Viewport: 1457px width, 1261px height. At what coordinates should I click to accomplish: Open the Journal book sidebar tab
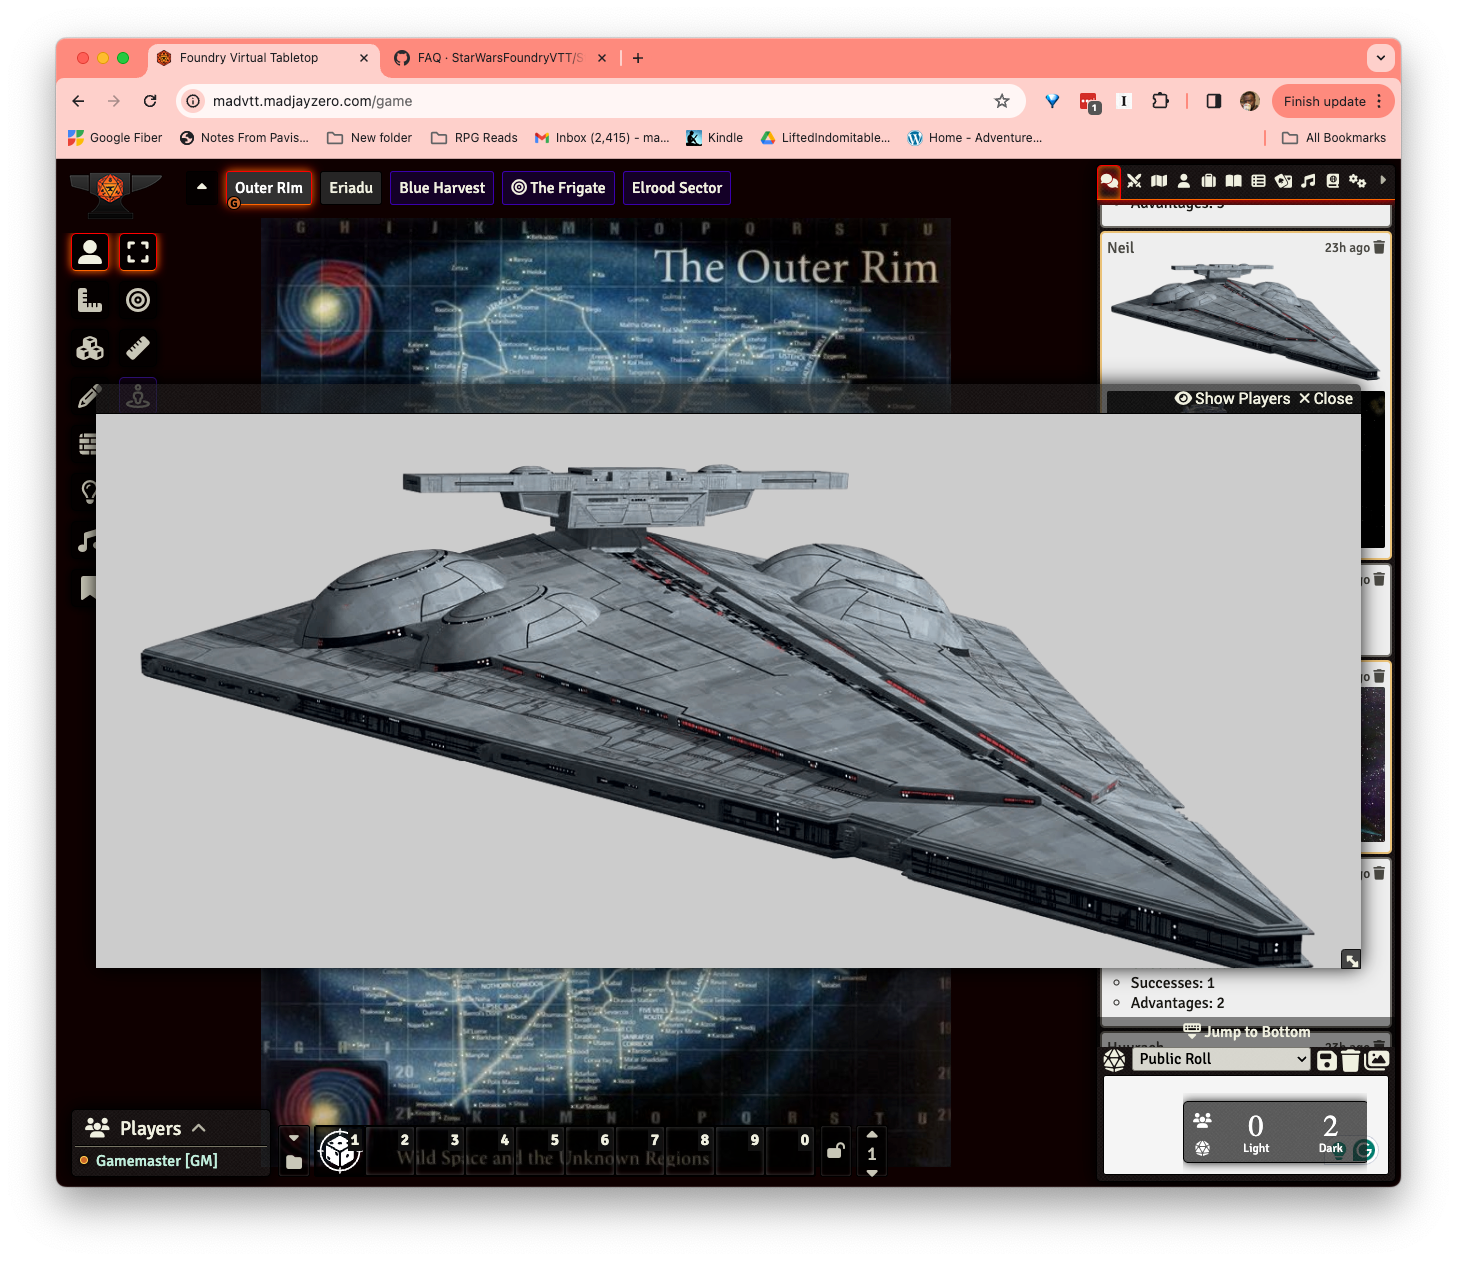coord(1234,181)
